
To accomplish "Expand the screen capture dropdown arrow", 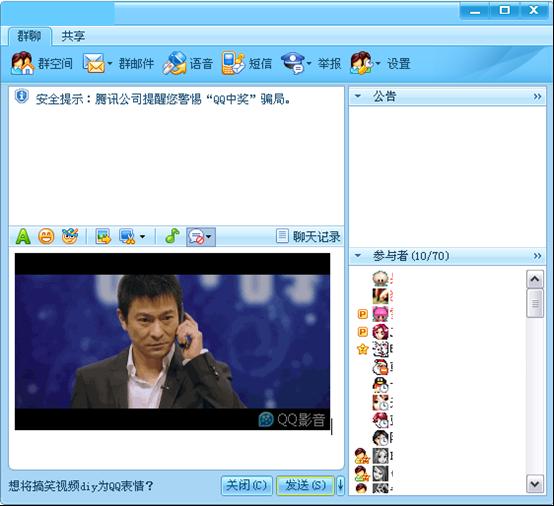I will pos(142,237).
